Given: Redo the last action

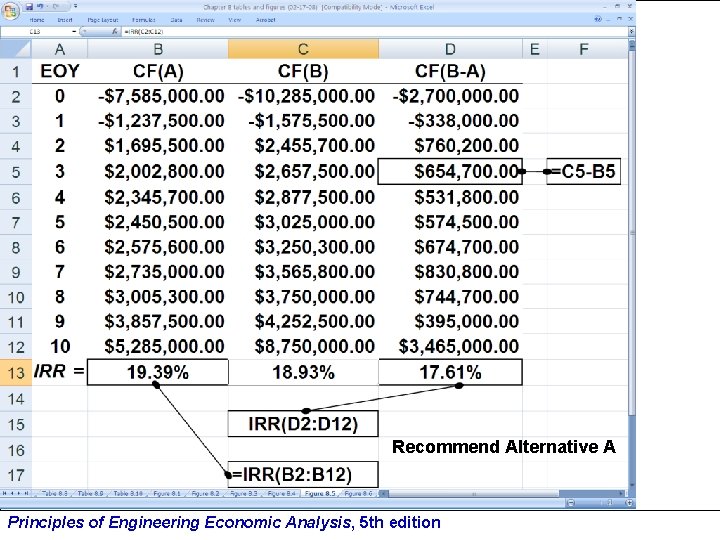Looking at the screenshot, I should click(56, 6).
